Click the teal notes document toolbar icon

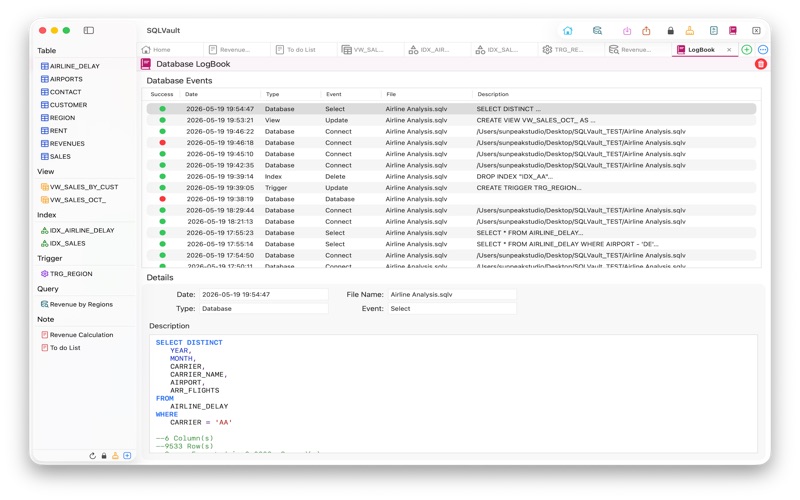pos(713,31)
